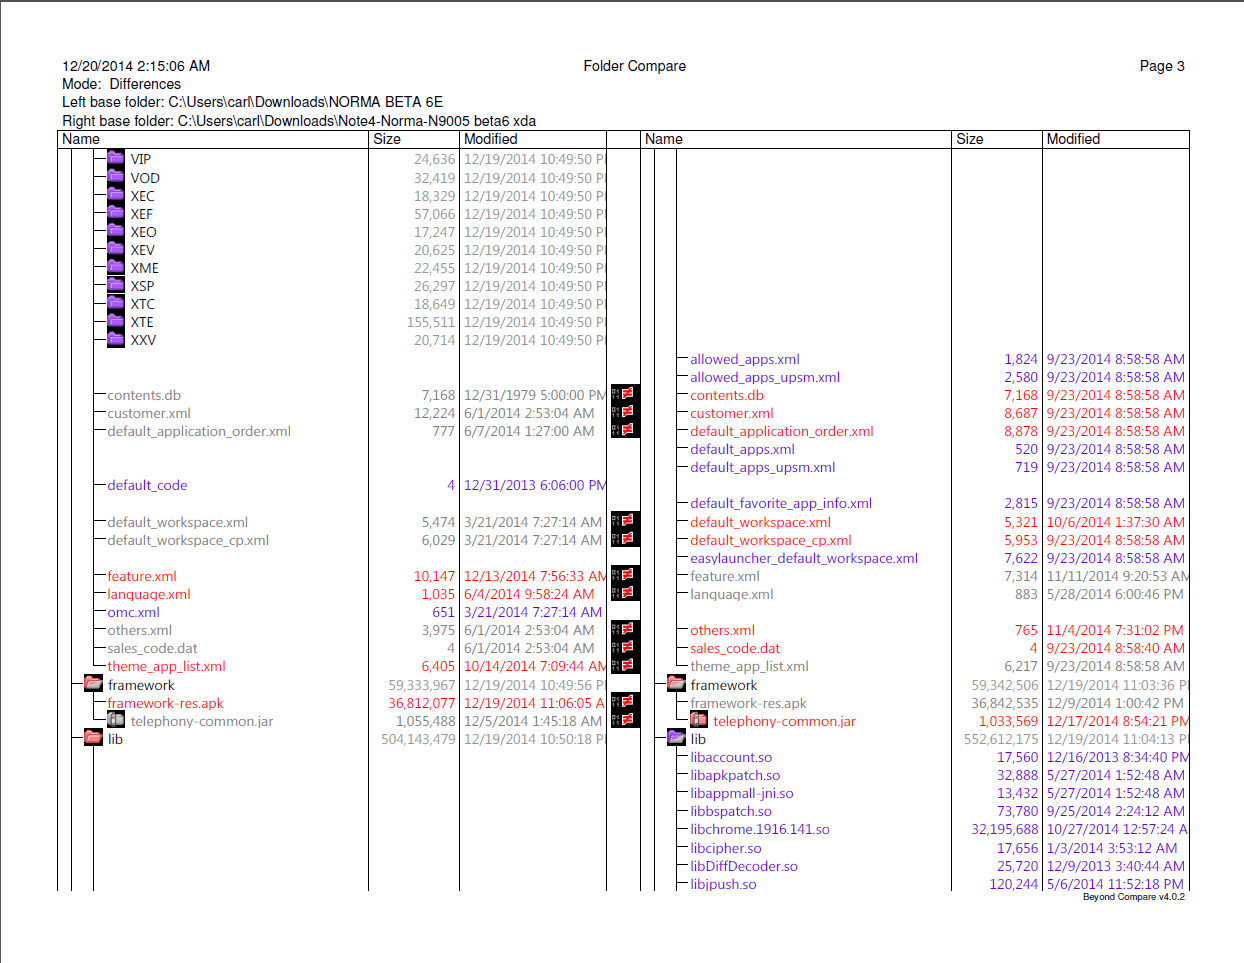Click the difference marker for contents.db
The width and height of the screenshot is (1244, 963).
tap(625, 394)
